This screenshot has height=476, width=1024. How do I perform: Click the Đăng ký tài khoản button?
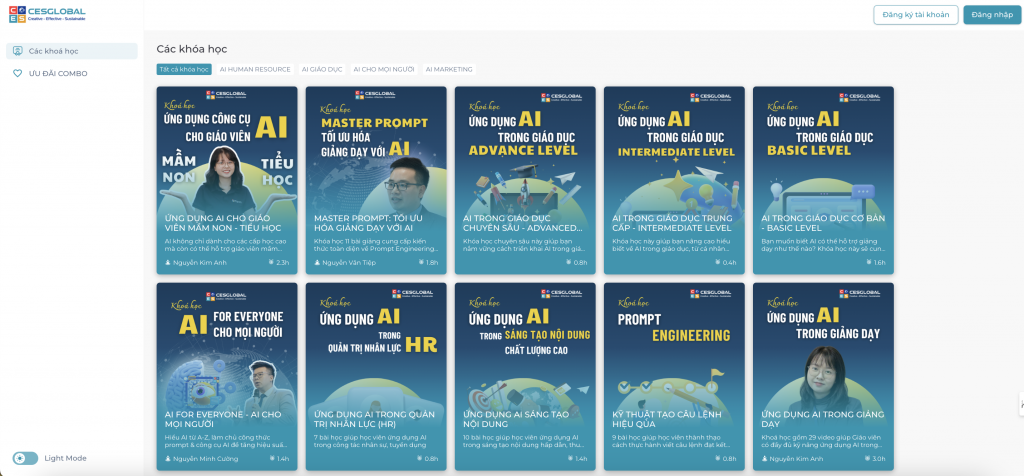coord(916,14)
